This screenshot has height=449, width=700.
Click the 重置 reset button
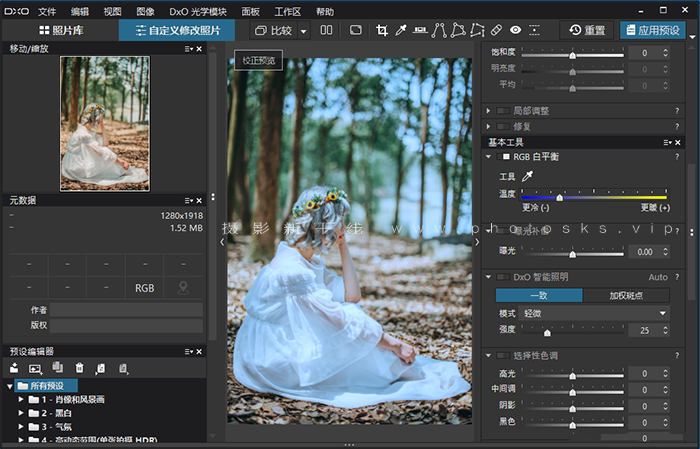click(x=587, y=30)
